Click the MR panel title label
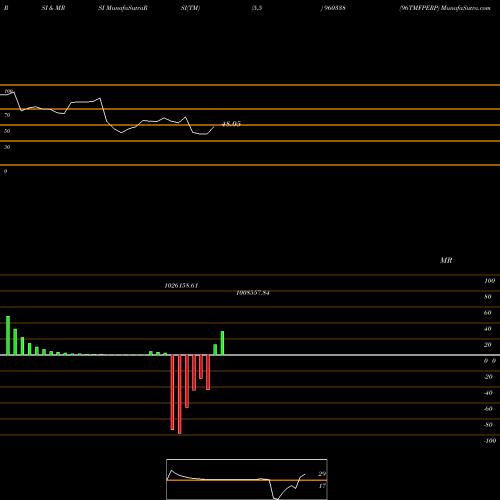The height and width of the screenshot is (500, 500). tap(446, 260)
